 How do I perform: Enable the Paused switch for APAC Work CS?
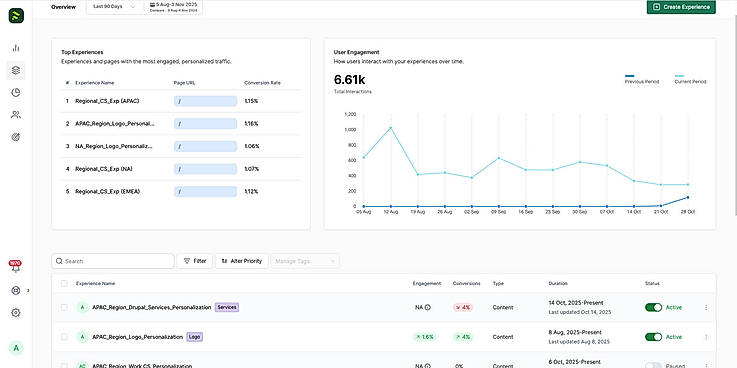653,366
